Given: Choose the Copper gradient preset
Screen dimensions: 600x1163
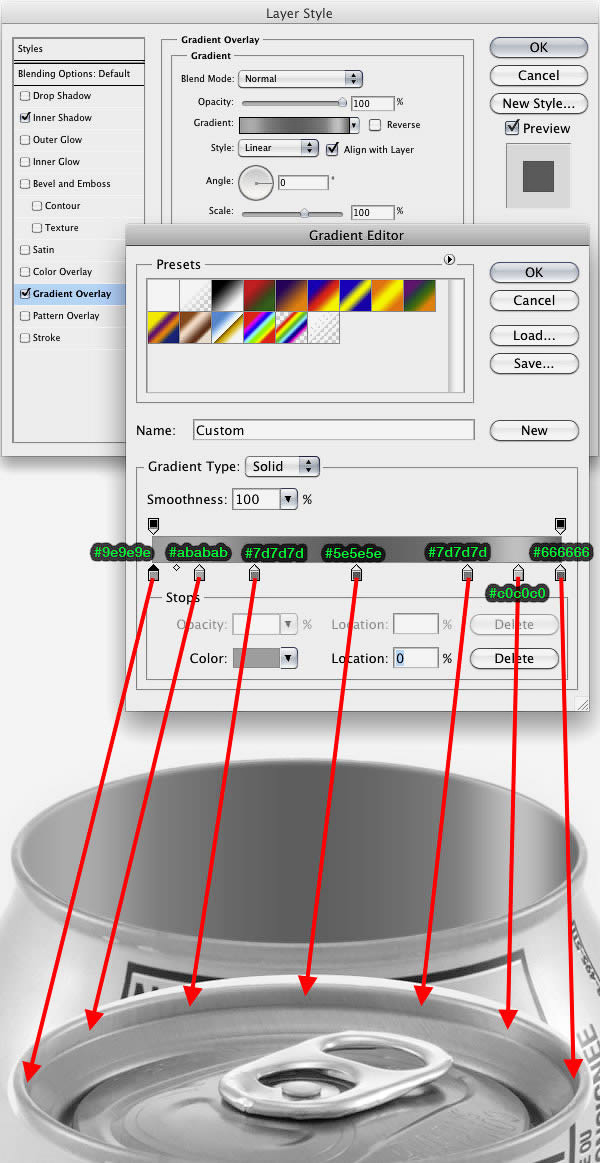Looking at the screenshot, I should pos(195,327).
